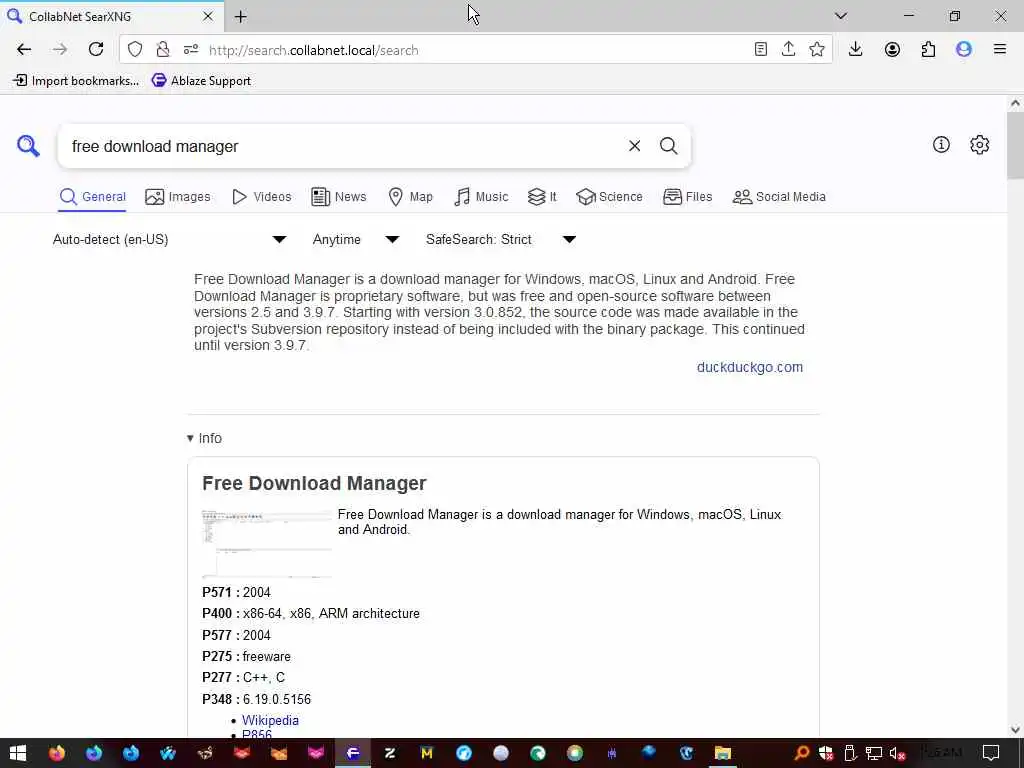1024x768 pixels.
Task: Open the Wikipedia link in infobox
Action: click(x=270, y=720)
